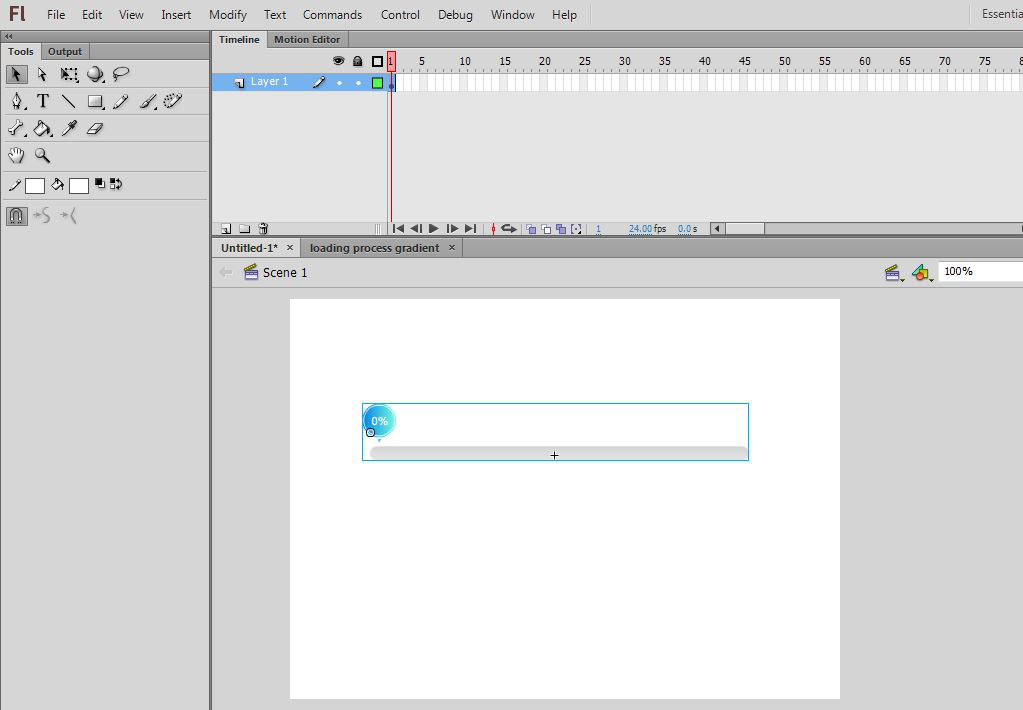Open the 100% zoom level combo box

point(981,271)
